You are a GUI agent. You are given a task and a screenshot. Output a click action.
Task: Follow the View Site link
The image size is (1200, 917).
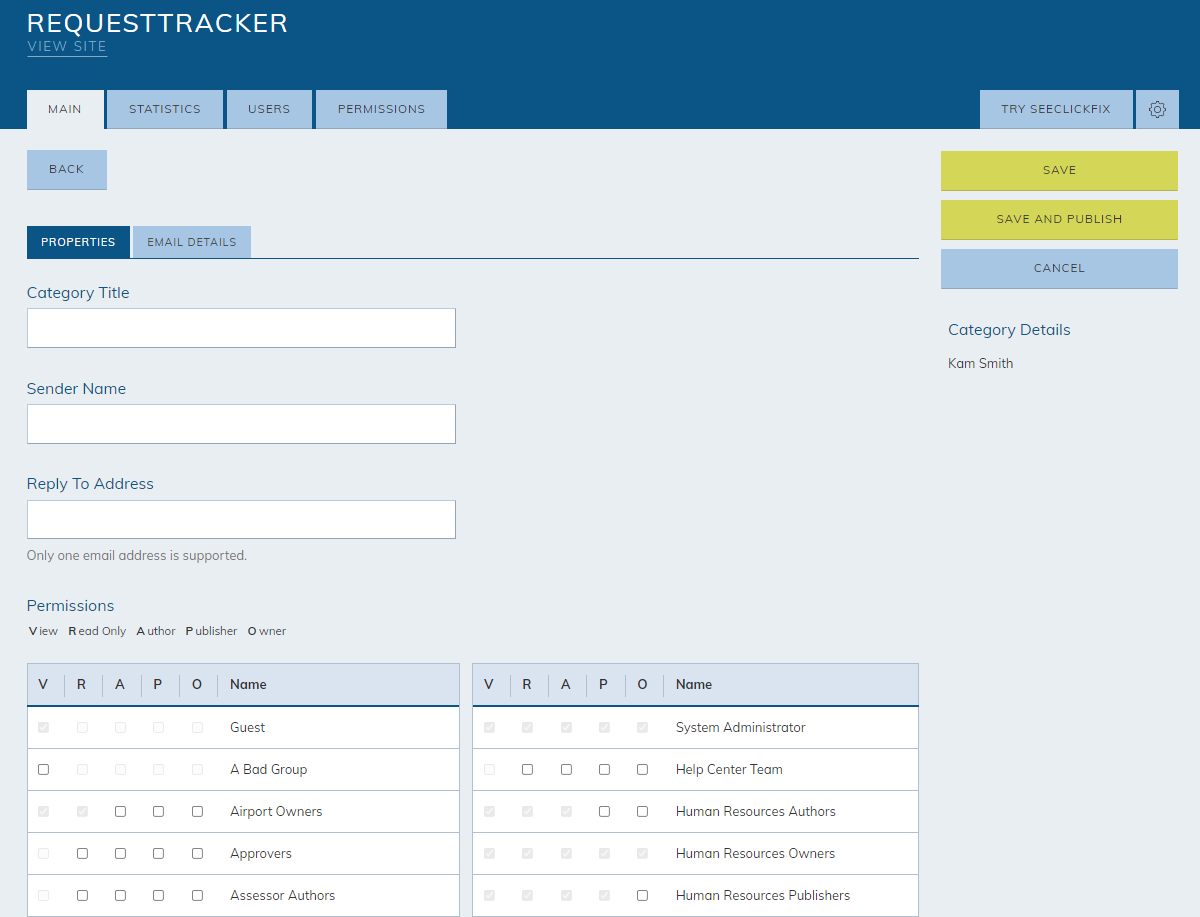pos(67,46)
